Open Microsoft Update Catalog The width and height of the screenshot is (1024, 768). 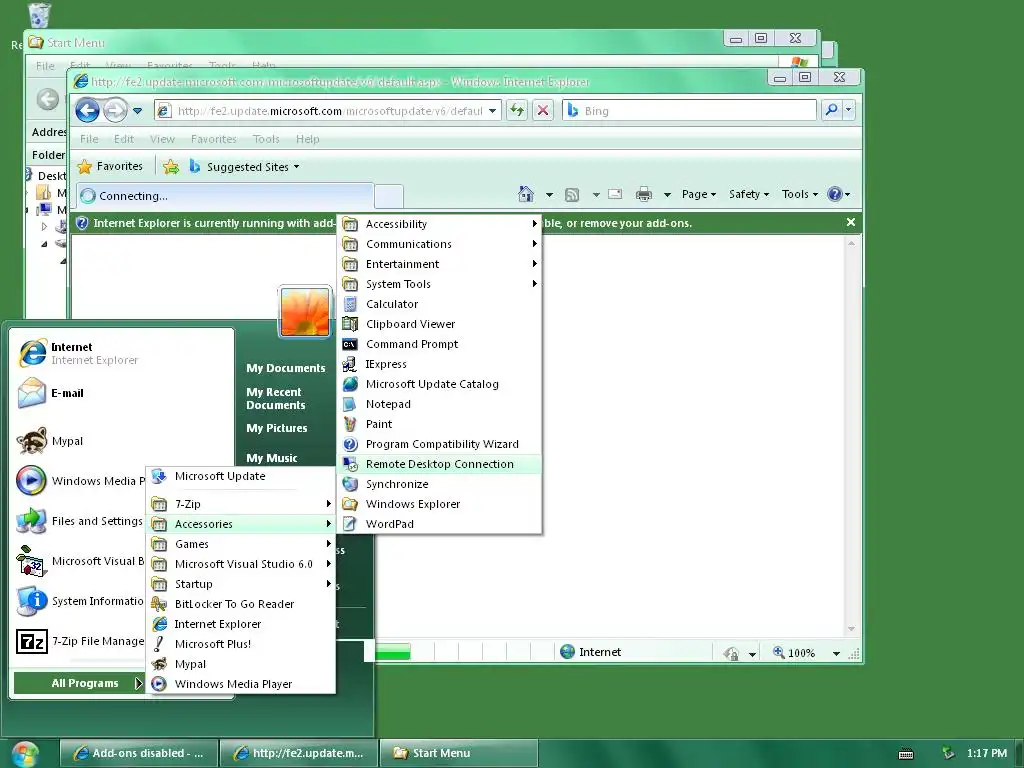pyautogui.click(x=440, y=384)
